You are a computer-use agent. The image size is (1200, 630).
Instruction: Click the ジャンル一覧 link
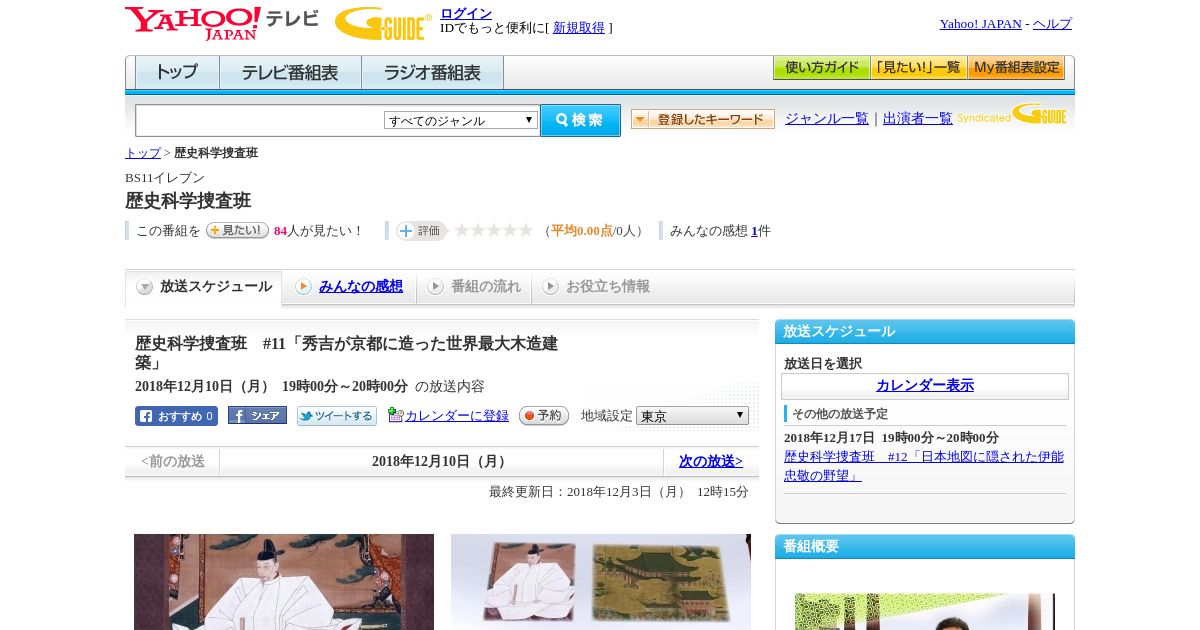pyautogui.click(x=827, y=118)
